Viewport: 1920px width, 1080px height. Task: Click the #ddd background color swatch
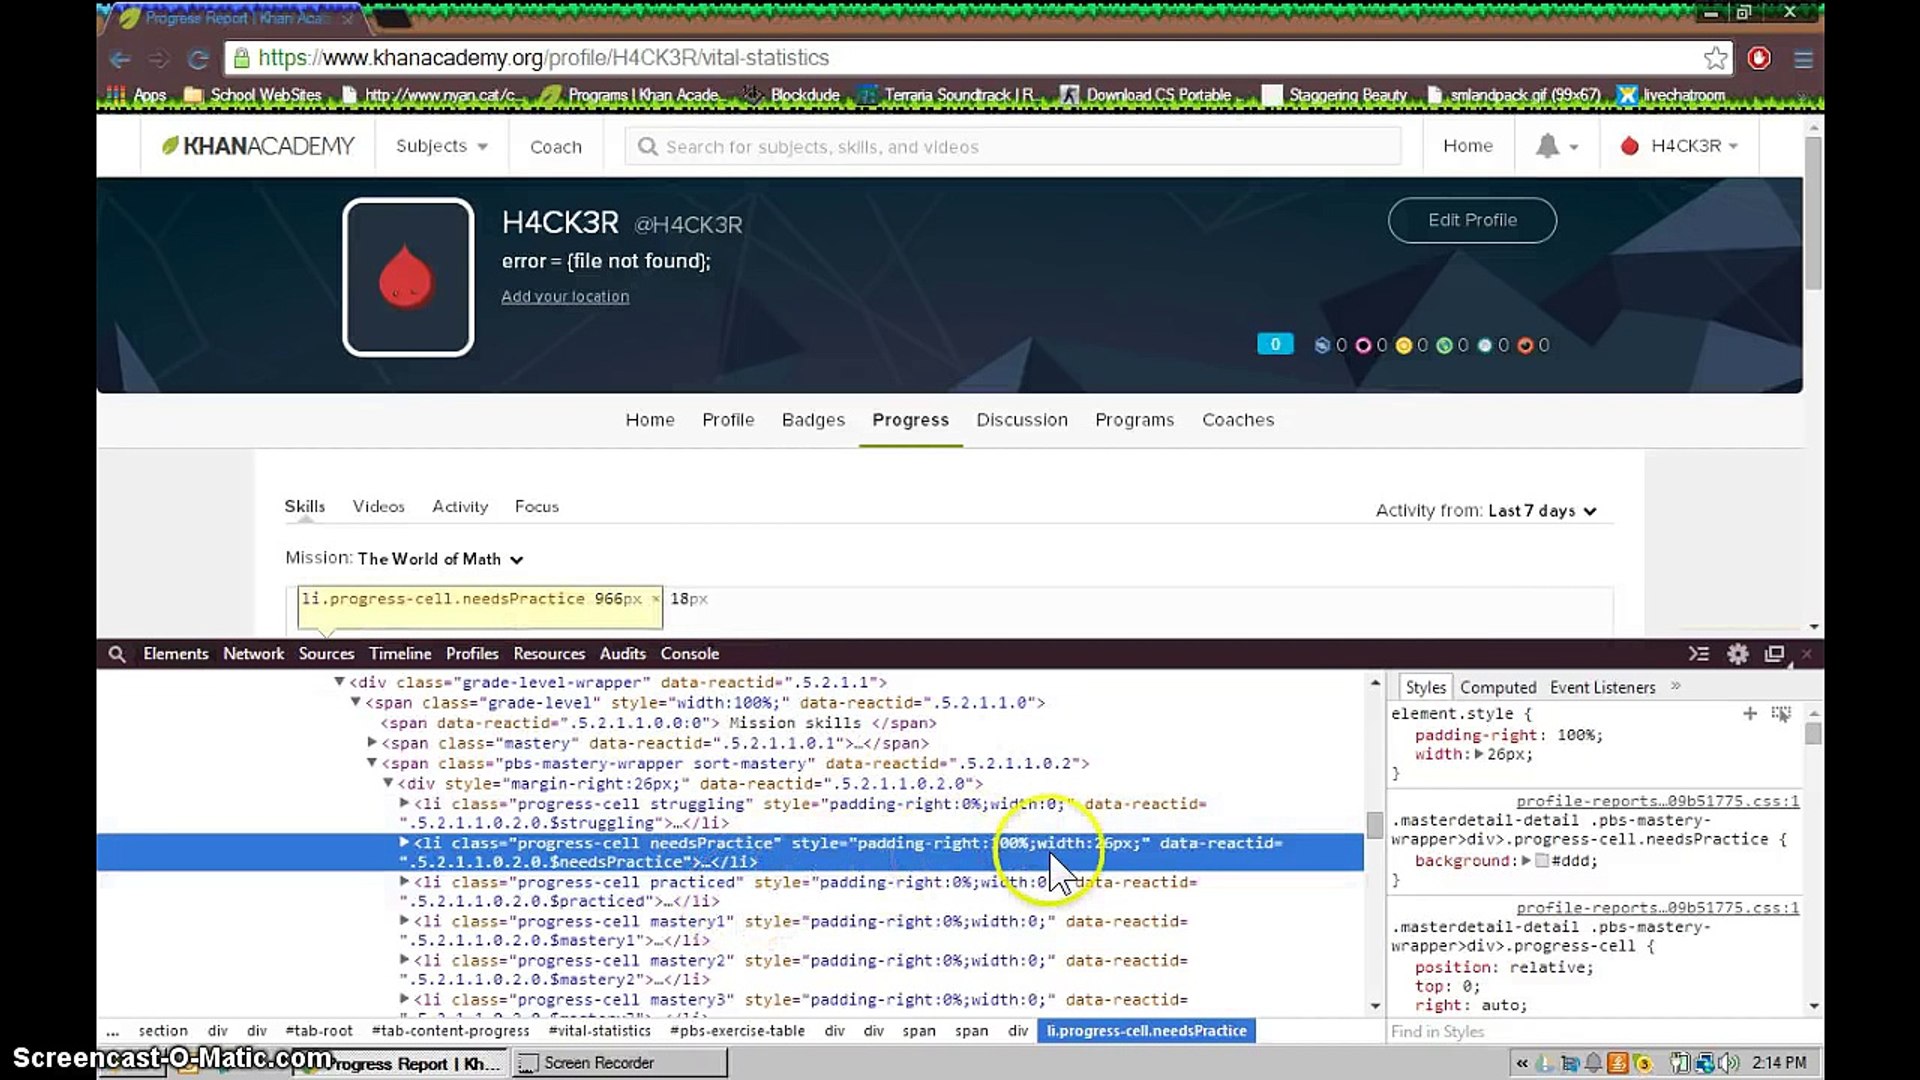[1541, 861]
